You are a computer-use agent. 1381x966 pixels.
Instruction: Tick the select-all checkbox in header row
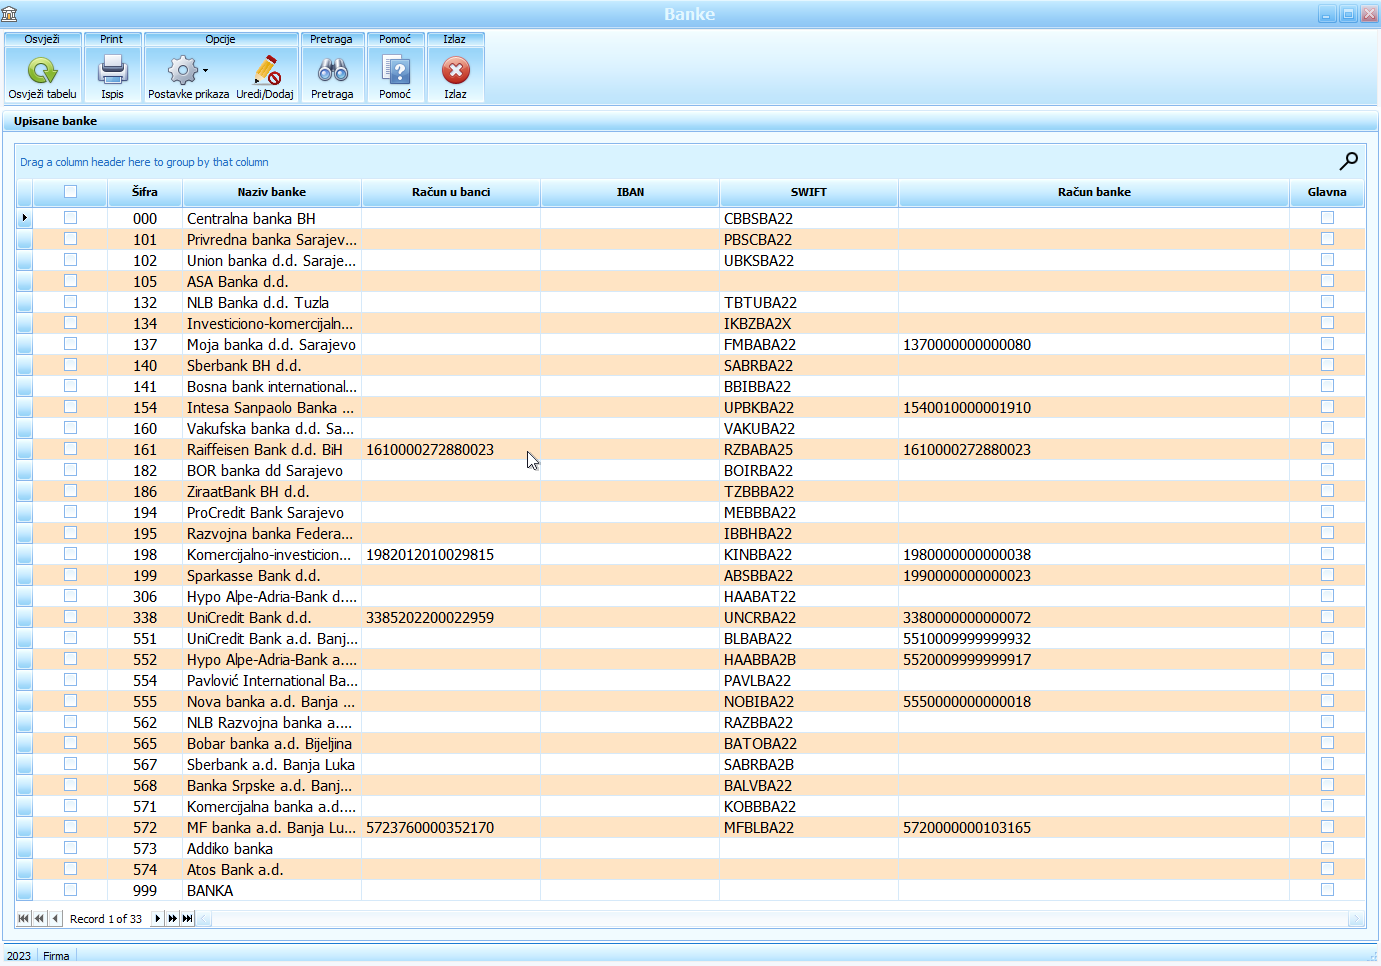point(70,192)
